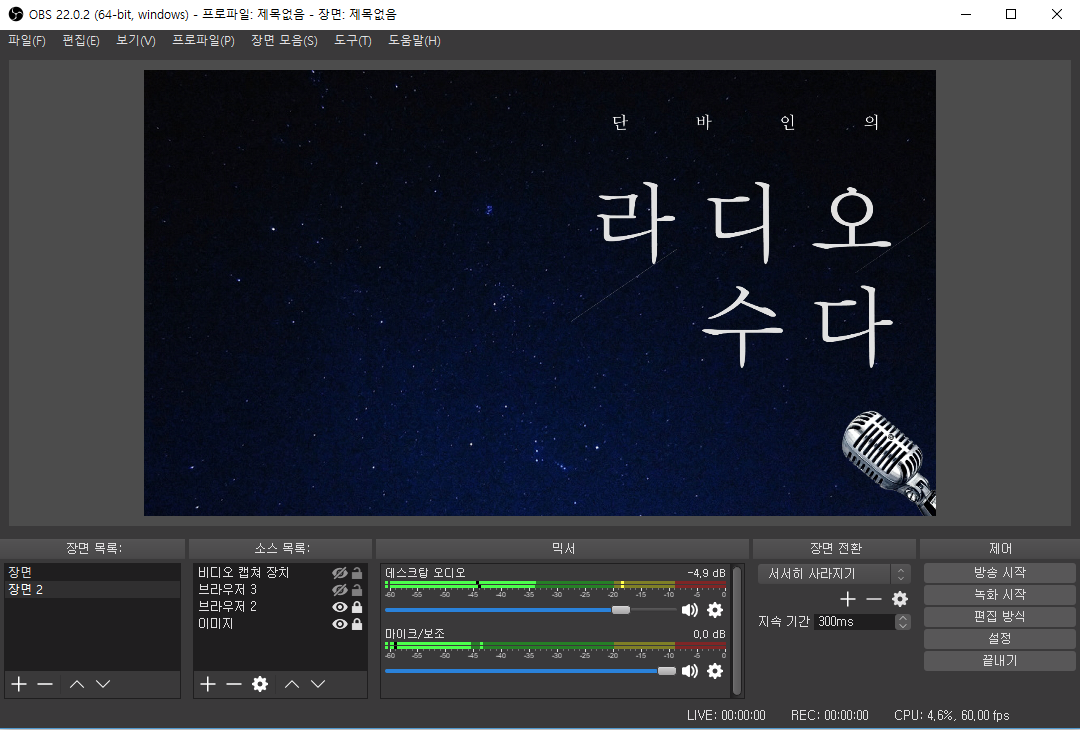Open the 장면 모음(S) menu

[284, 41]
